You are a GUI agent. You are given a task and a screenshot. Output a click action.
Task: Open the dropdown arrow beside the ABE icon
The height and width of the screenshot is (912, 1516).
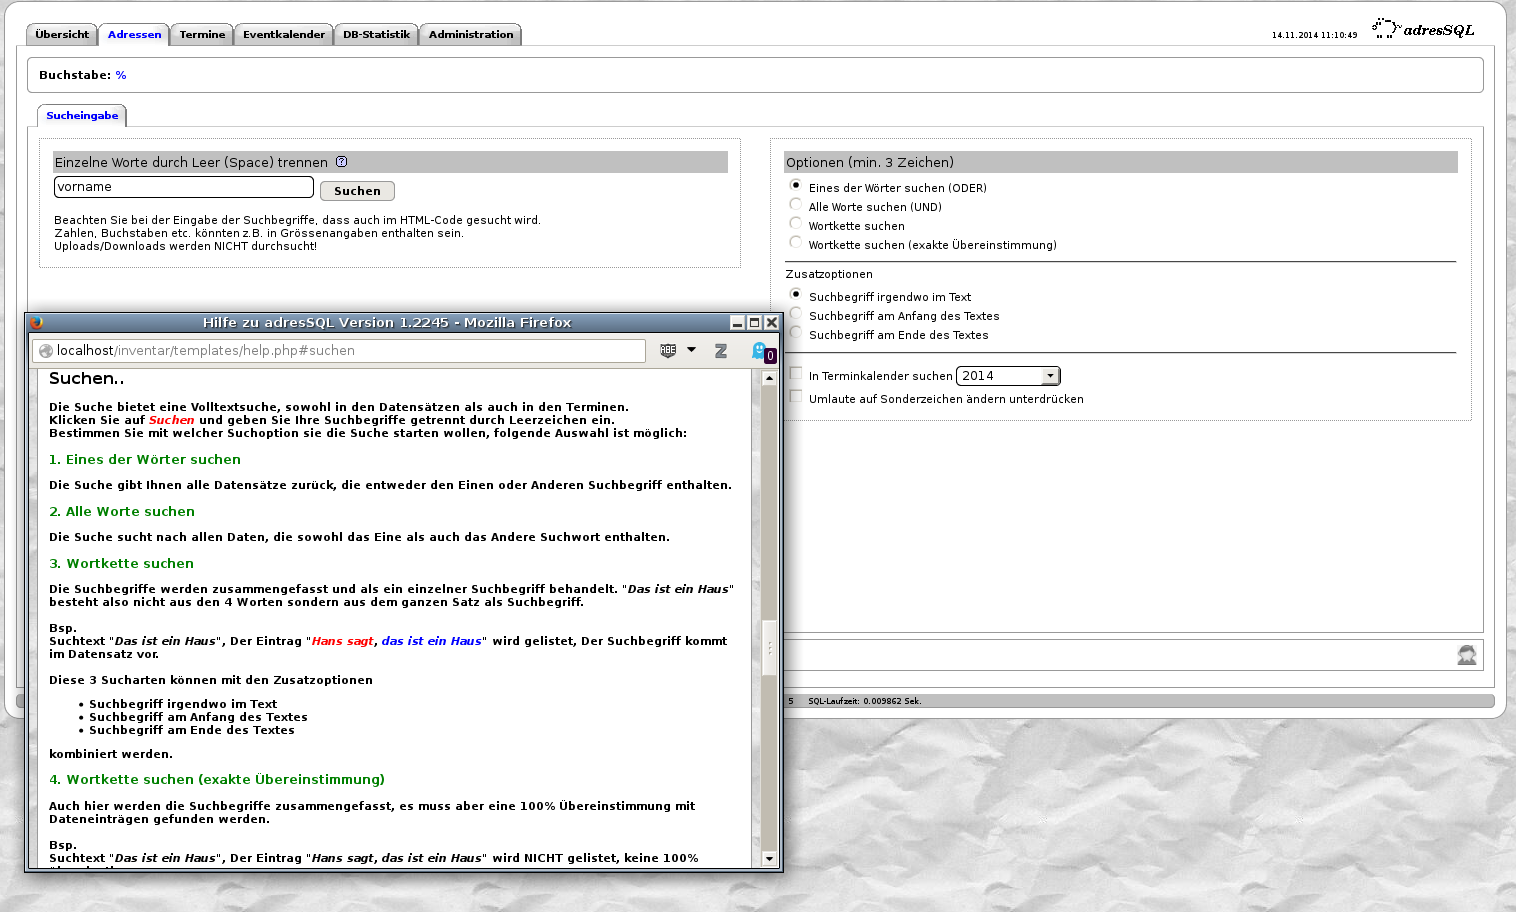[691, 350]
